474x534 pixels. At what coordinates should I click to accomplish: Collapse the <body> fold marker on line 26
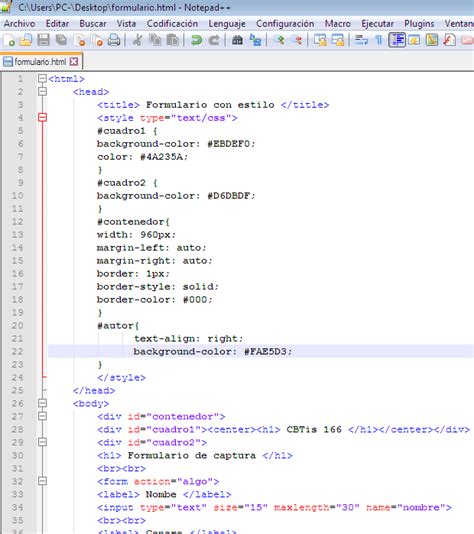42,403
